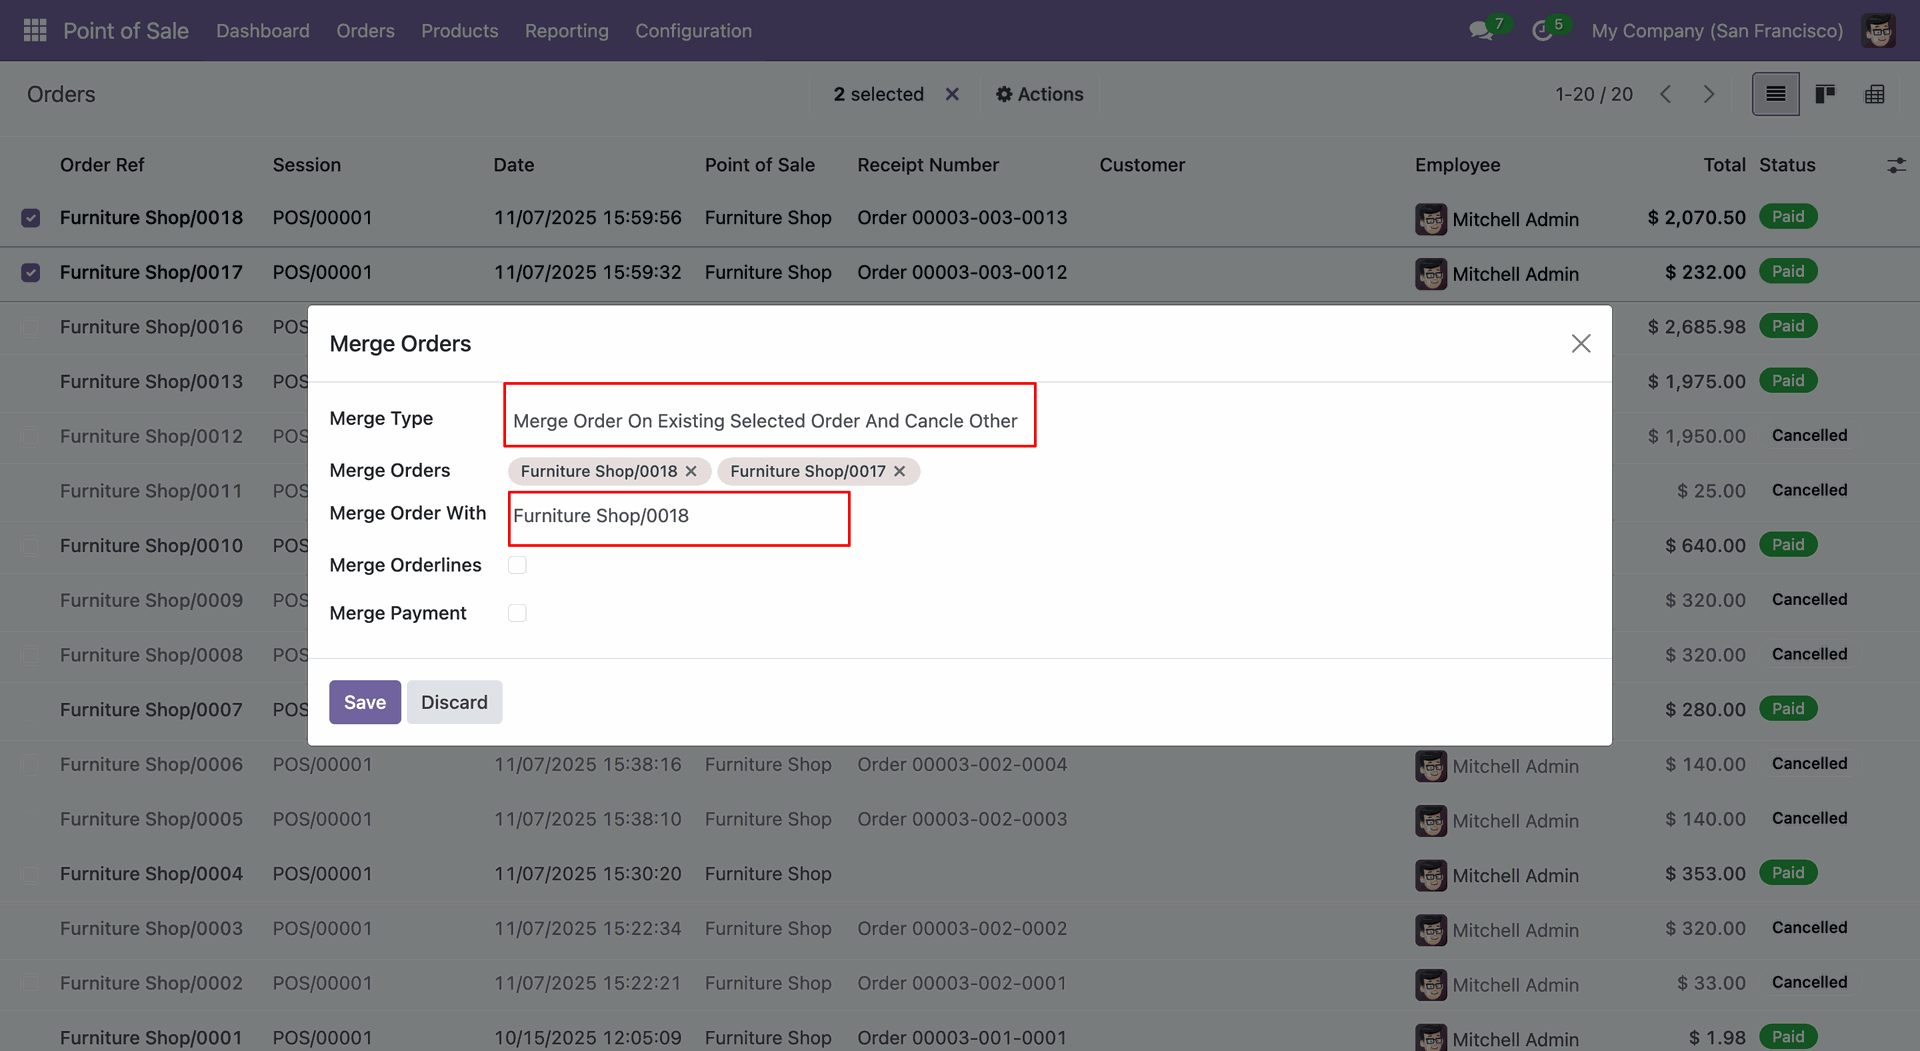Click Mitchell Admin avatar in Furniture Shop/0006 row
Screen dimensions: 1920x1051
pos(1431,766)
